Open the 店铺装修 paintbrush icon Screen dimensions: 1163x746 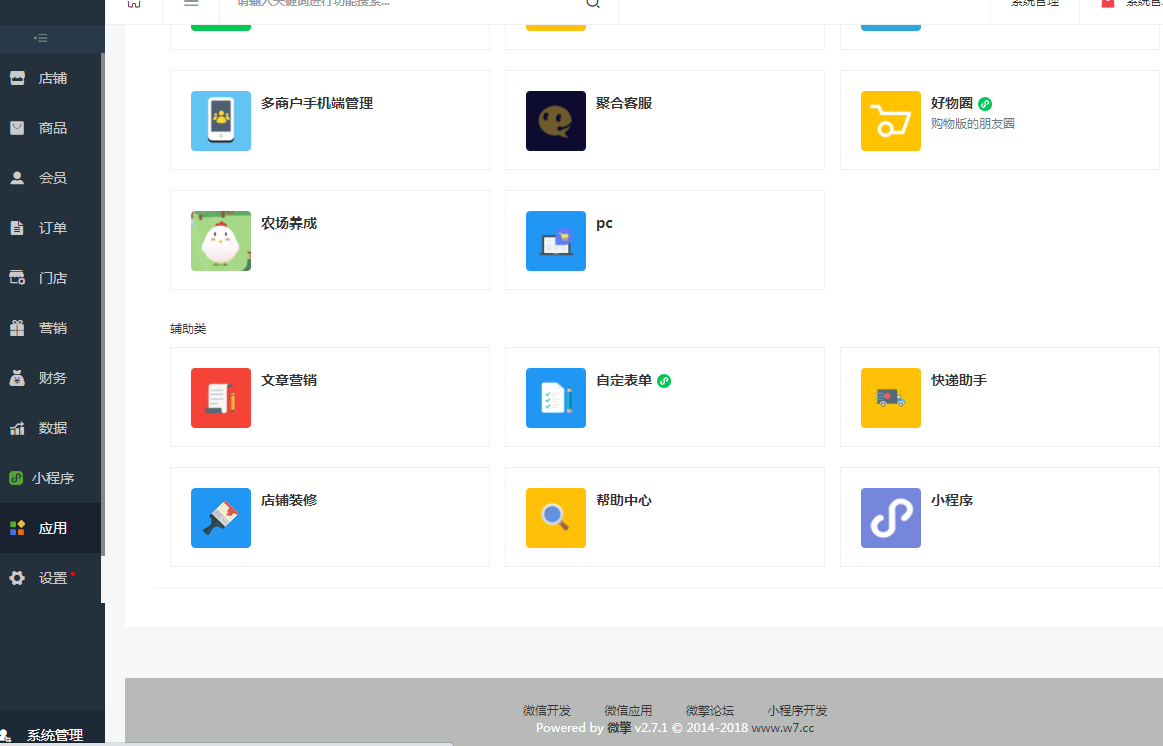[220, 518]
